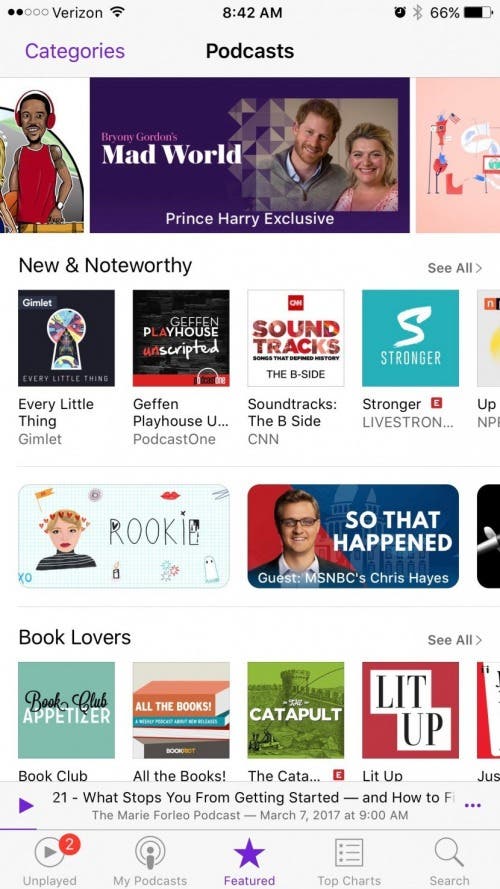Open Mad World Prince Harry banner
Viewport: 500px width, 889px height.
click(x=249, y=155)
